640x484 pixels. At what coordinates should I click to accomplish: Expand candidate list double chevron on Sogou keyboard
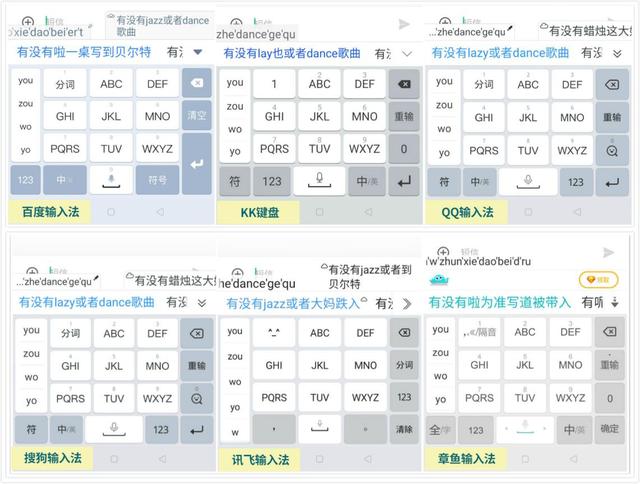point(202,303)
